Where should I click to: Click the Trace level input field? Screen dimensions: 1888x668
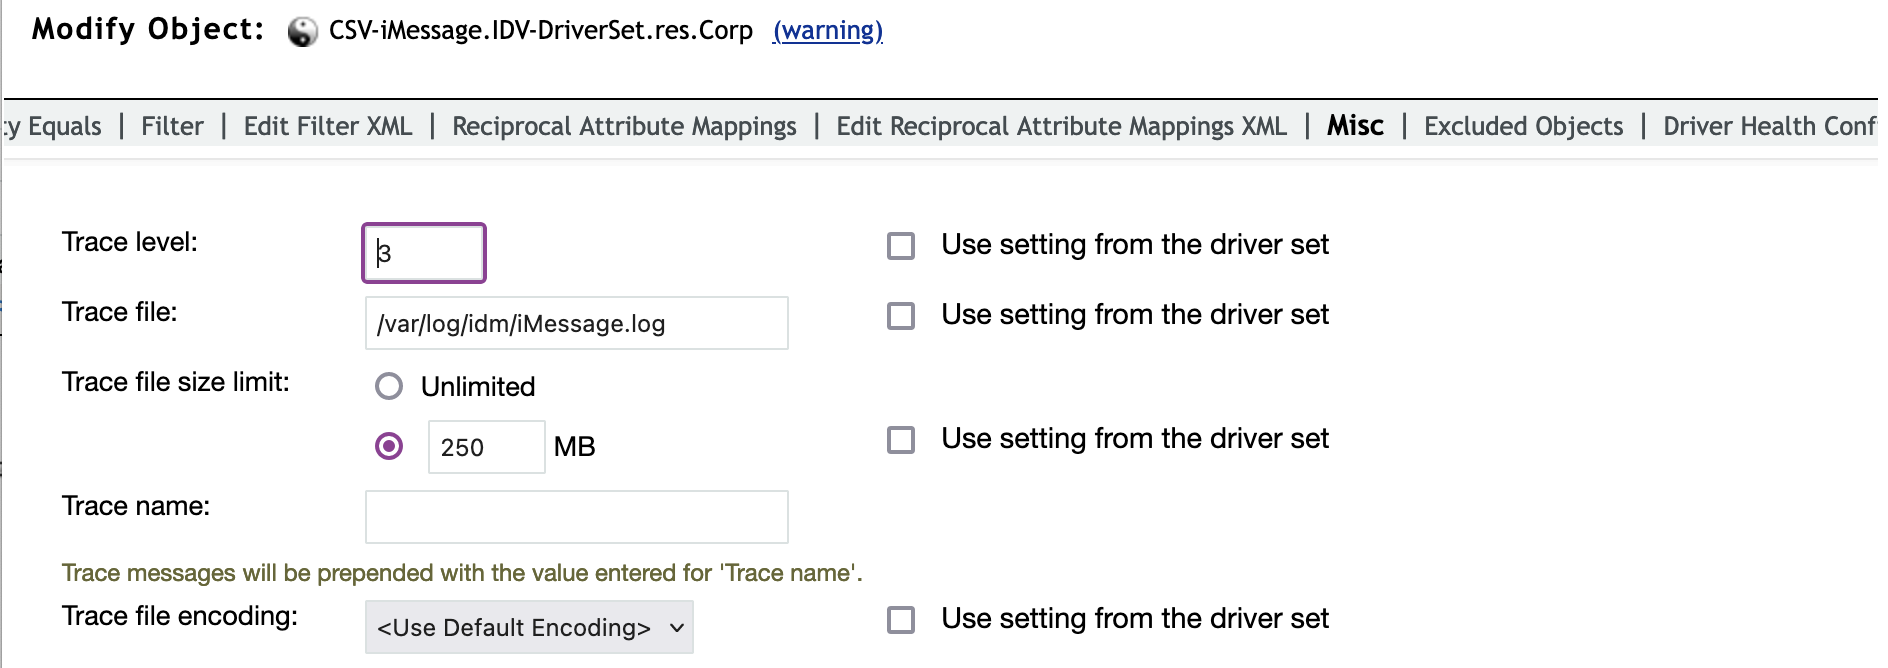[424, 253]
